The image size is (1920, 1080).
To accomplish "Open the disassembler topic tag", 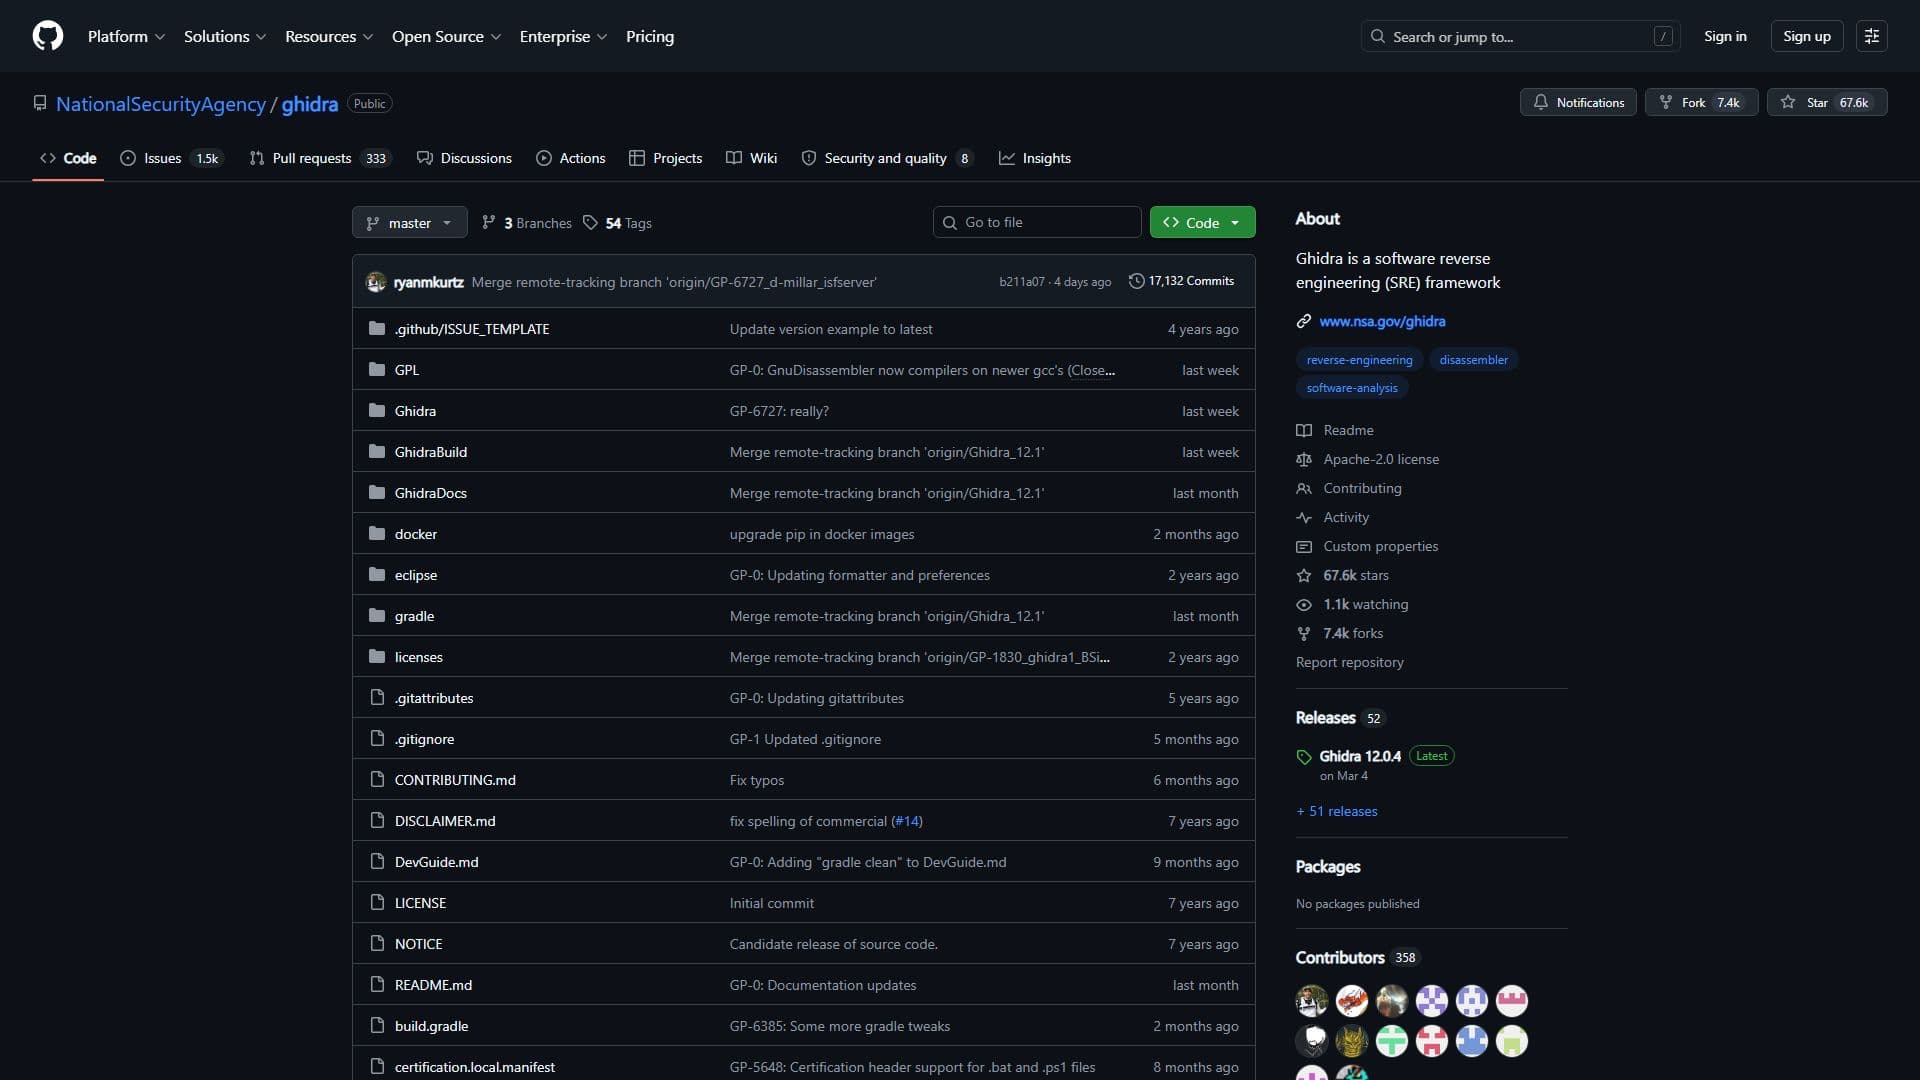I will coord(1473,359).
